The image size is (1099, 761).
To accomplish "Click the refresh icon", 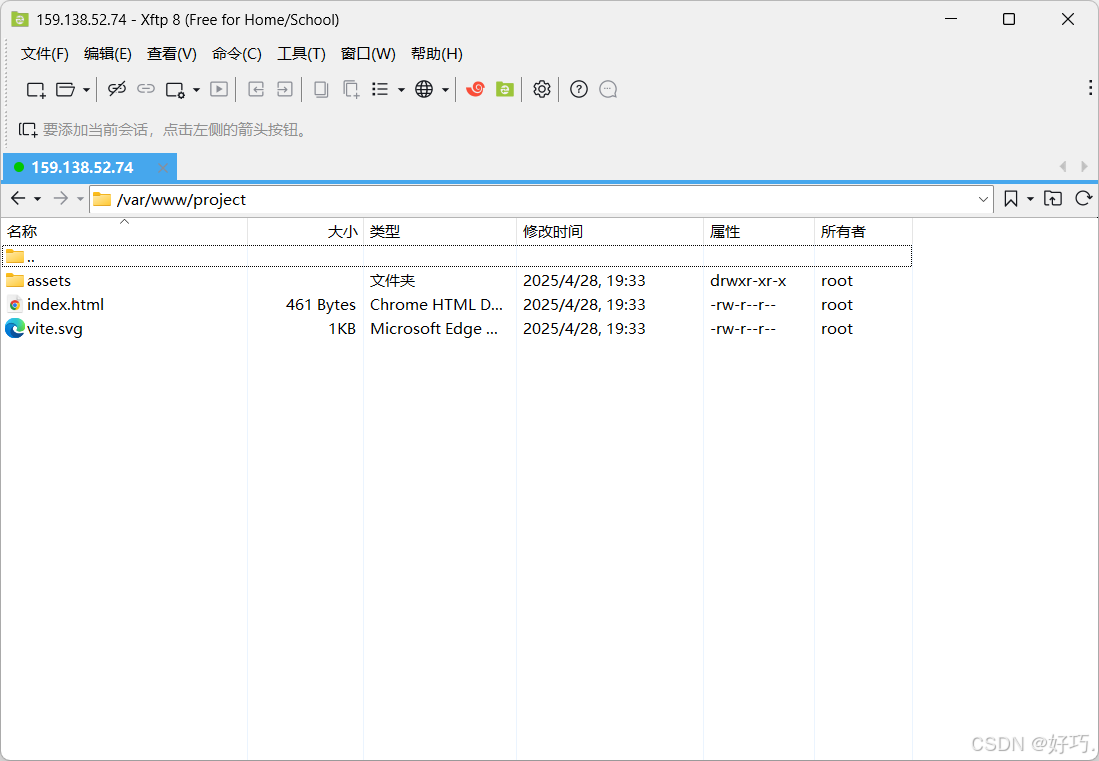I will (x=1084, y=198).
